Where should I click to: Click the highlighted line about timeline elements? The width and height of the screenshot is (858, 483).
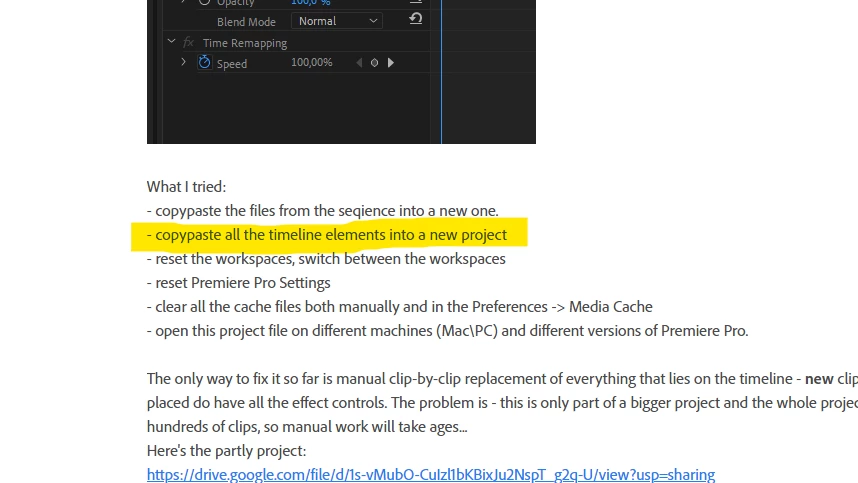click(327, 235)
